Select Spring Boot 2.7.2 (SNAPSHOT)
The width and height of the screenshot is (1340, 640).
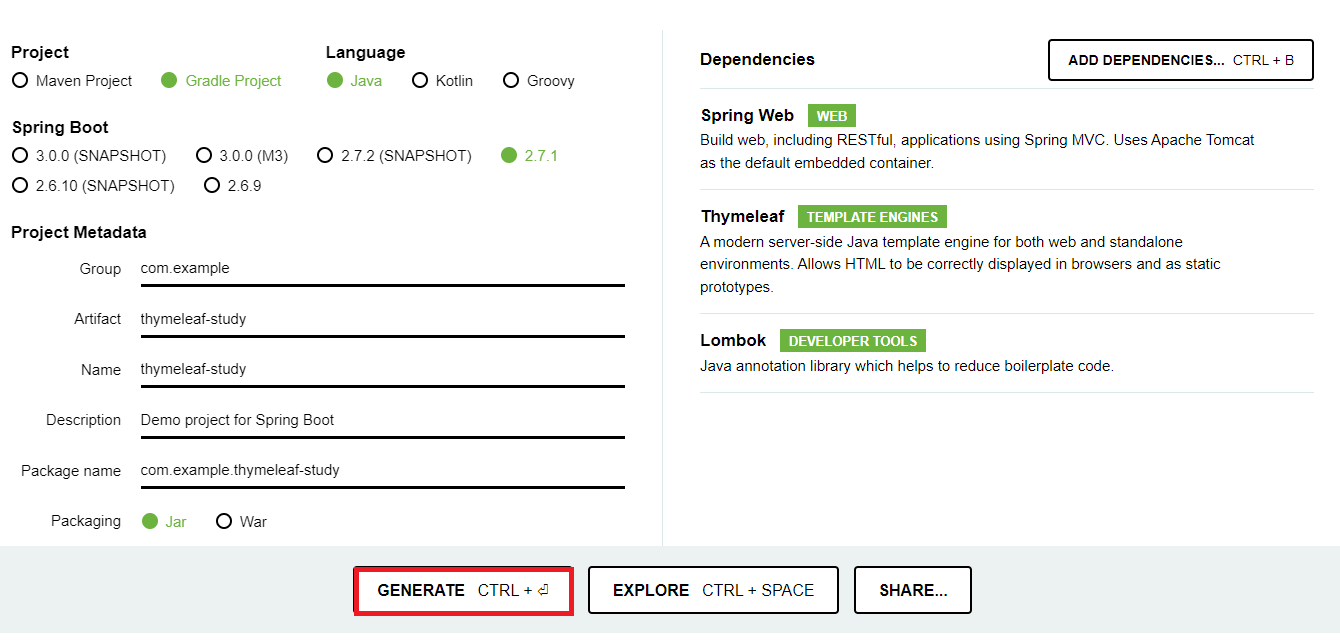tap(394, 156)
